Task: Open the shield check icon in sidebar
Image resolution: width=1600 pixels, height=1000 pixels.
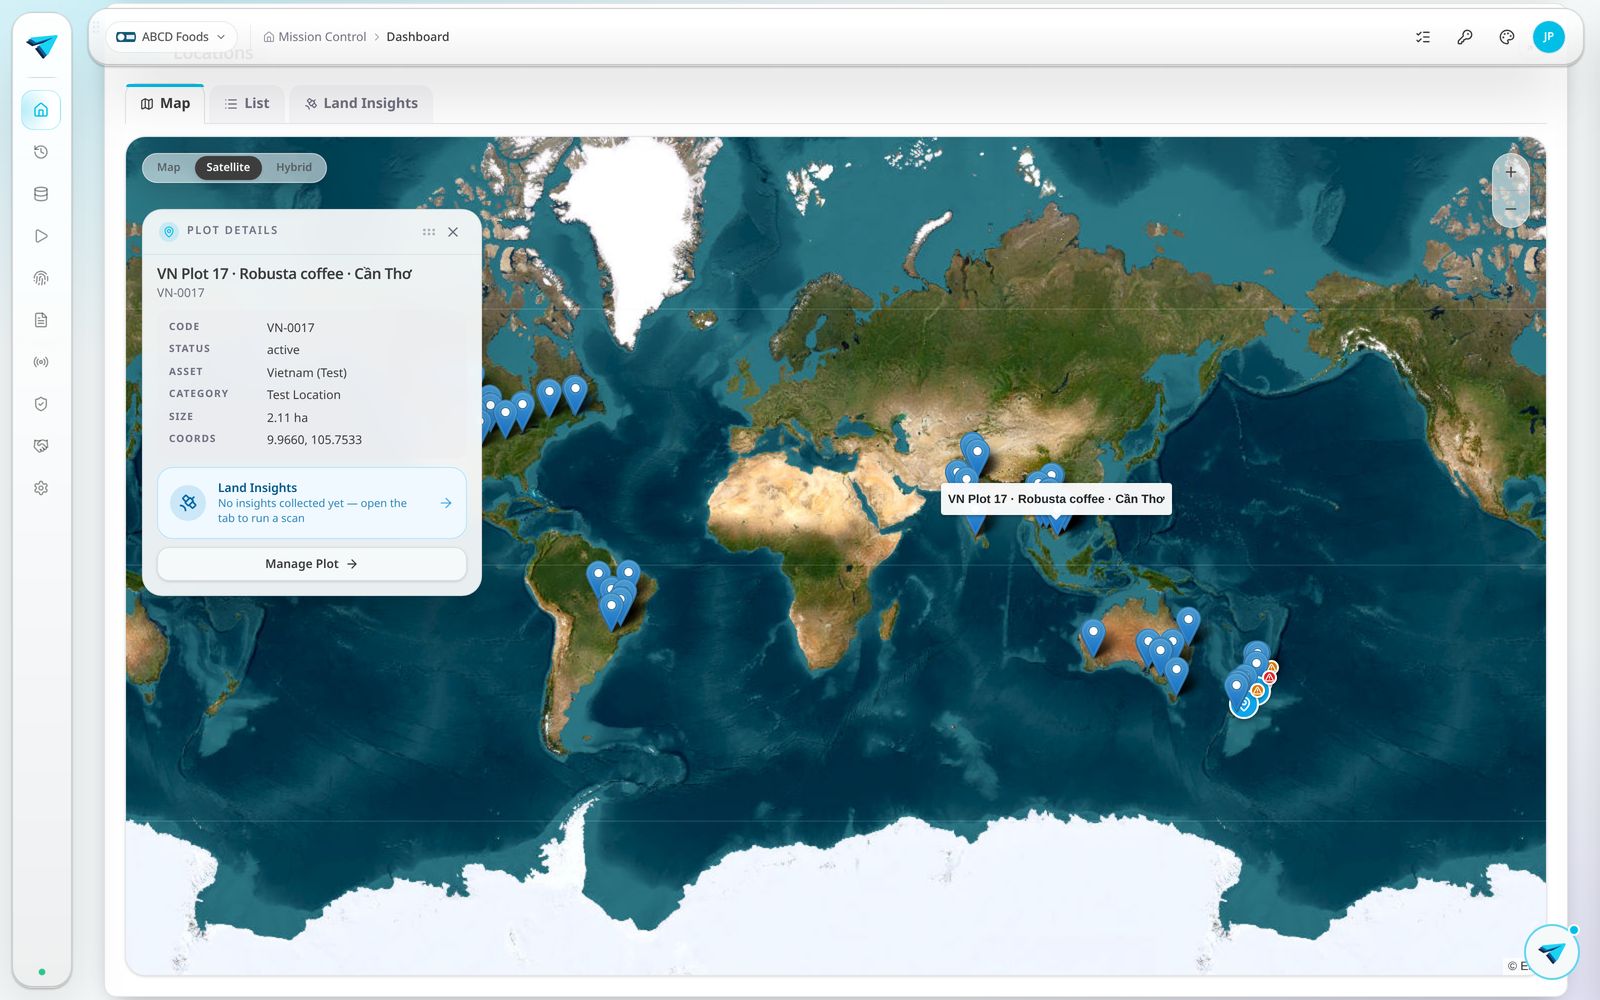Action: pos(41,404)
